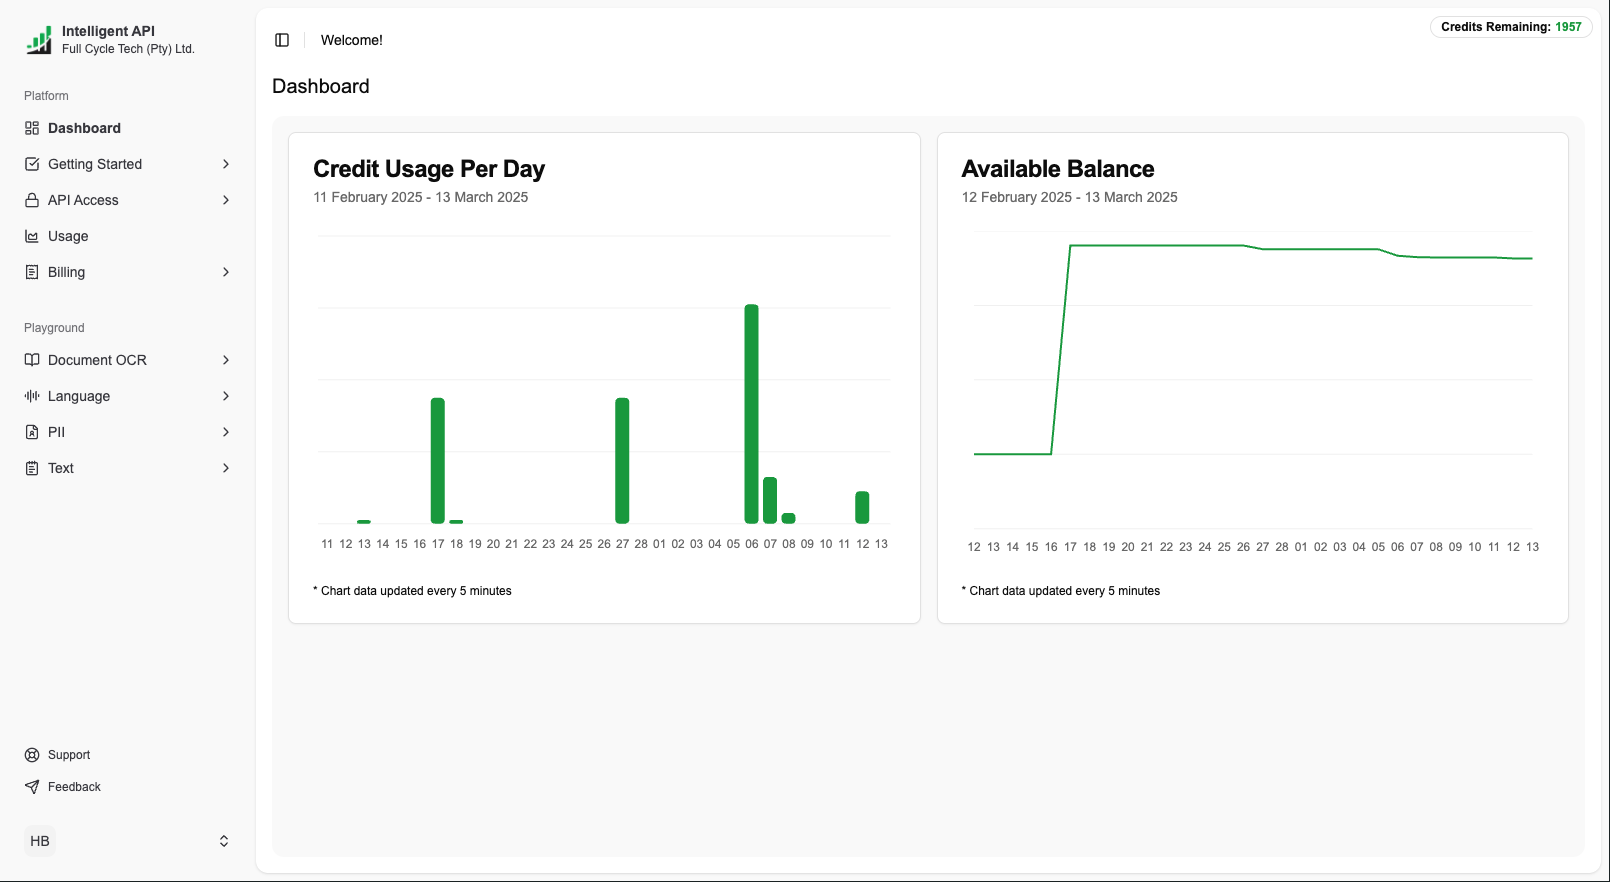Screen dimensions: 1610x882
Task: Click the Language audio waveform icon
Action: (32, 396)
